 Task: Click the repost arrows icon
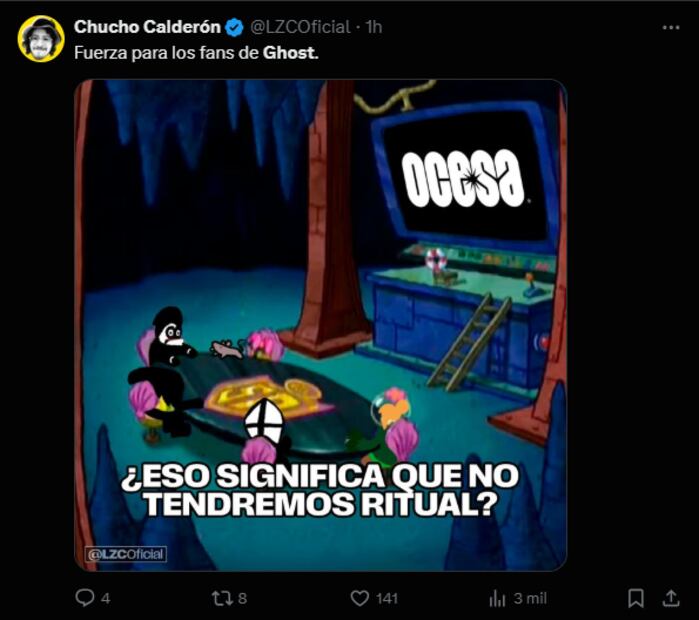222,598
